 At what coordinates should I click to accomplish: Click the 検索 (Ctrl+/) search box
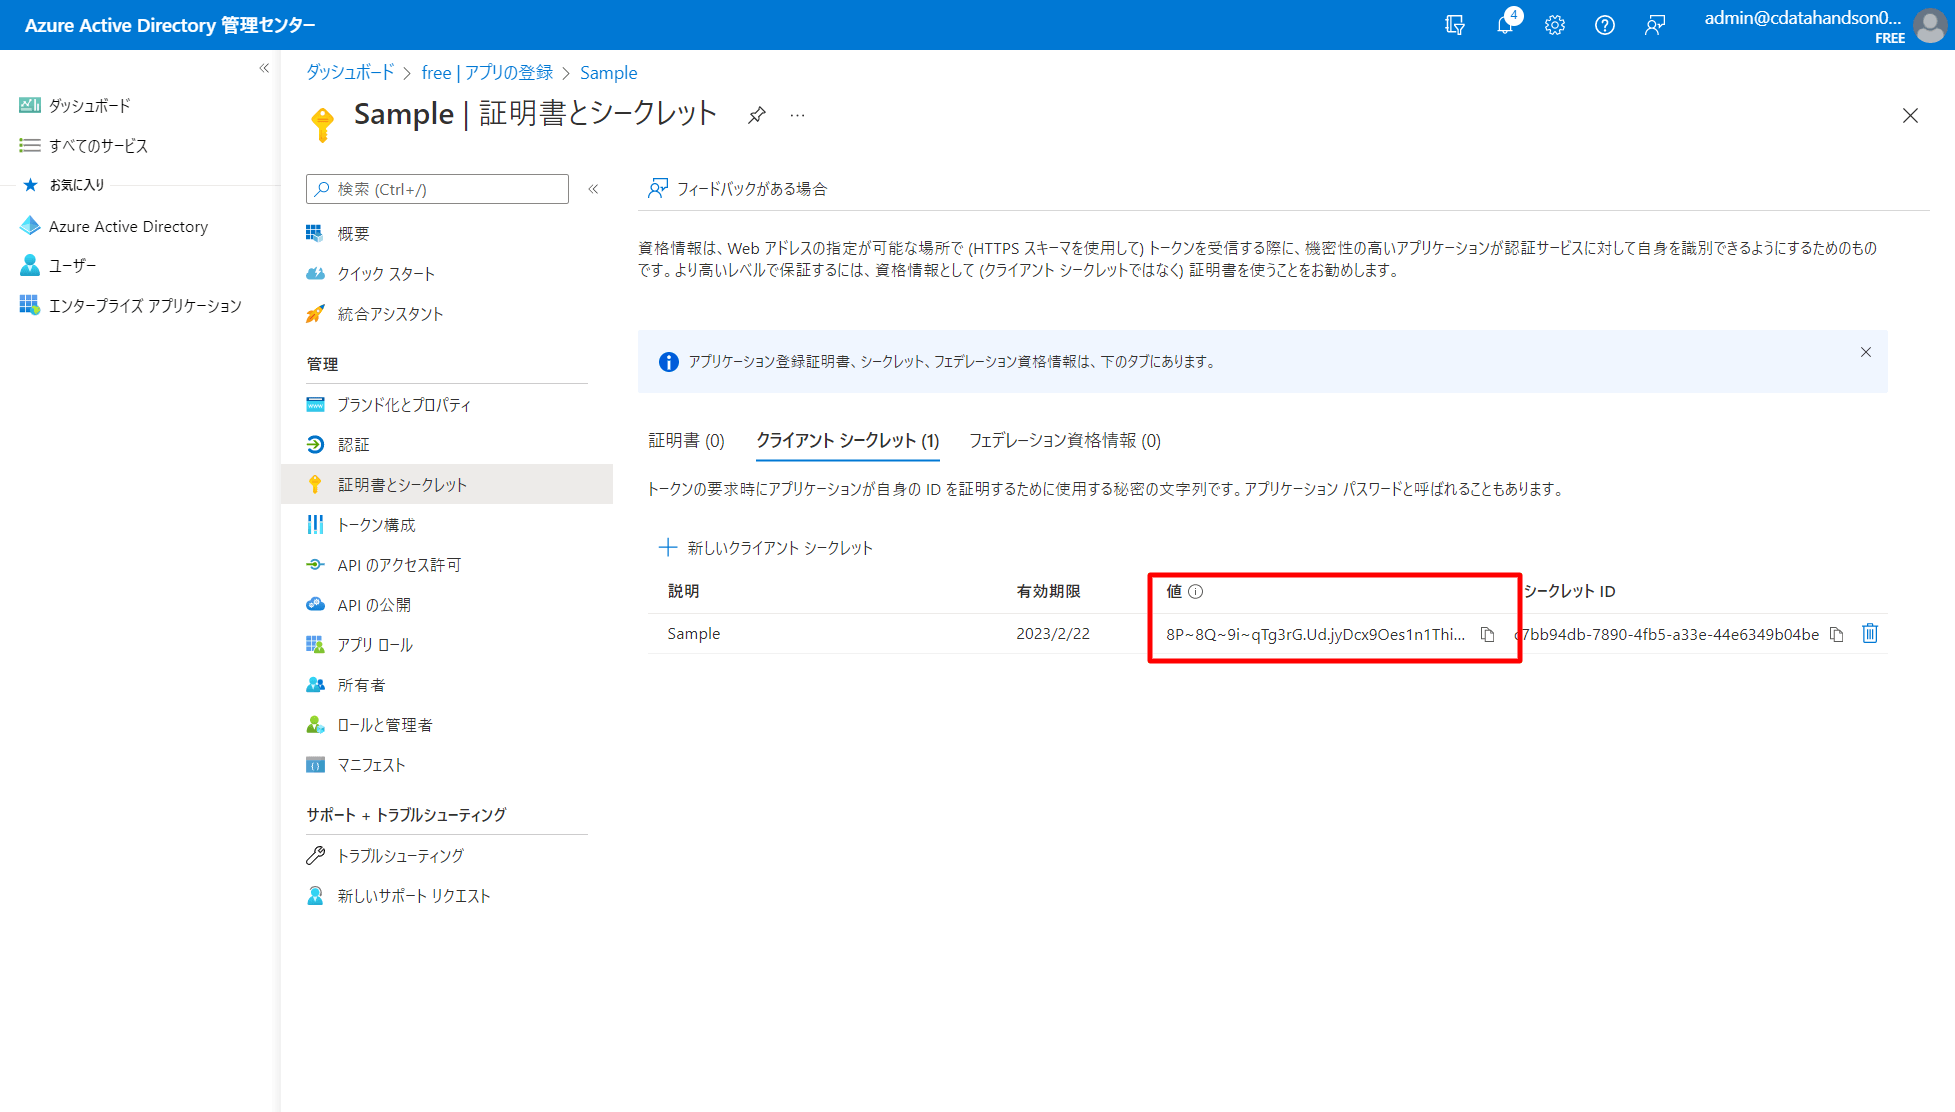[x=438, y=189]
